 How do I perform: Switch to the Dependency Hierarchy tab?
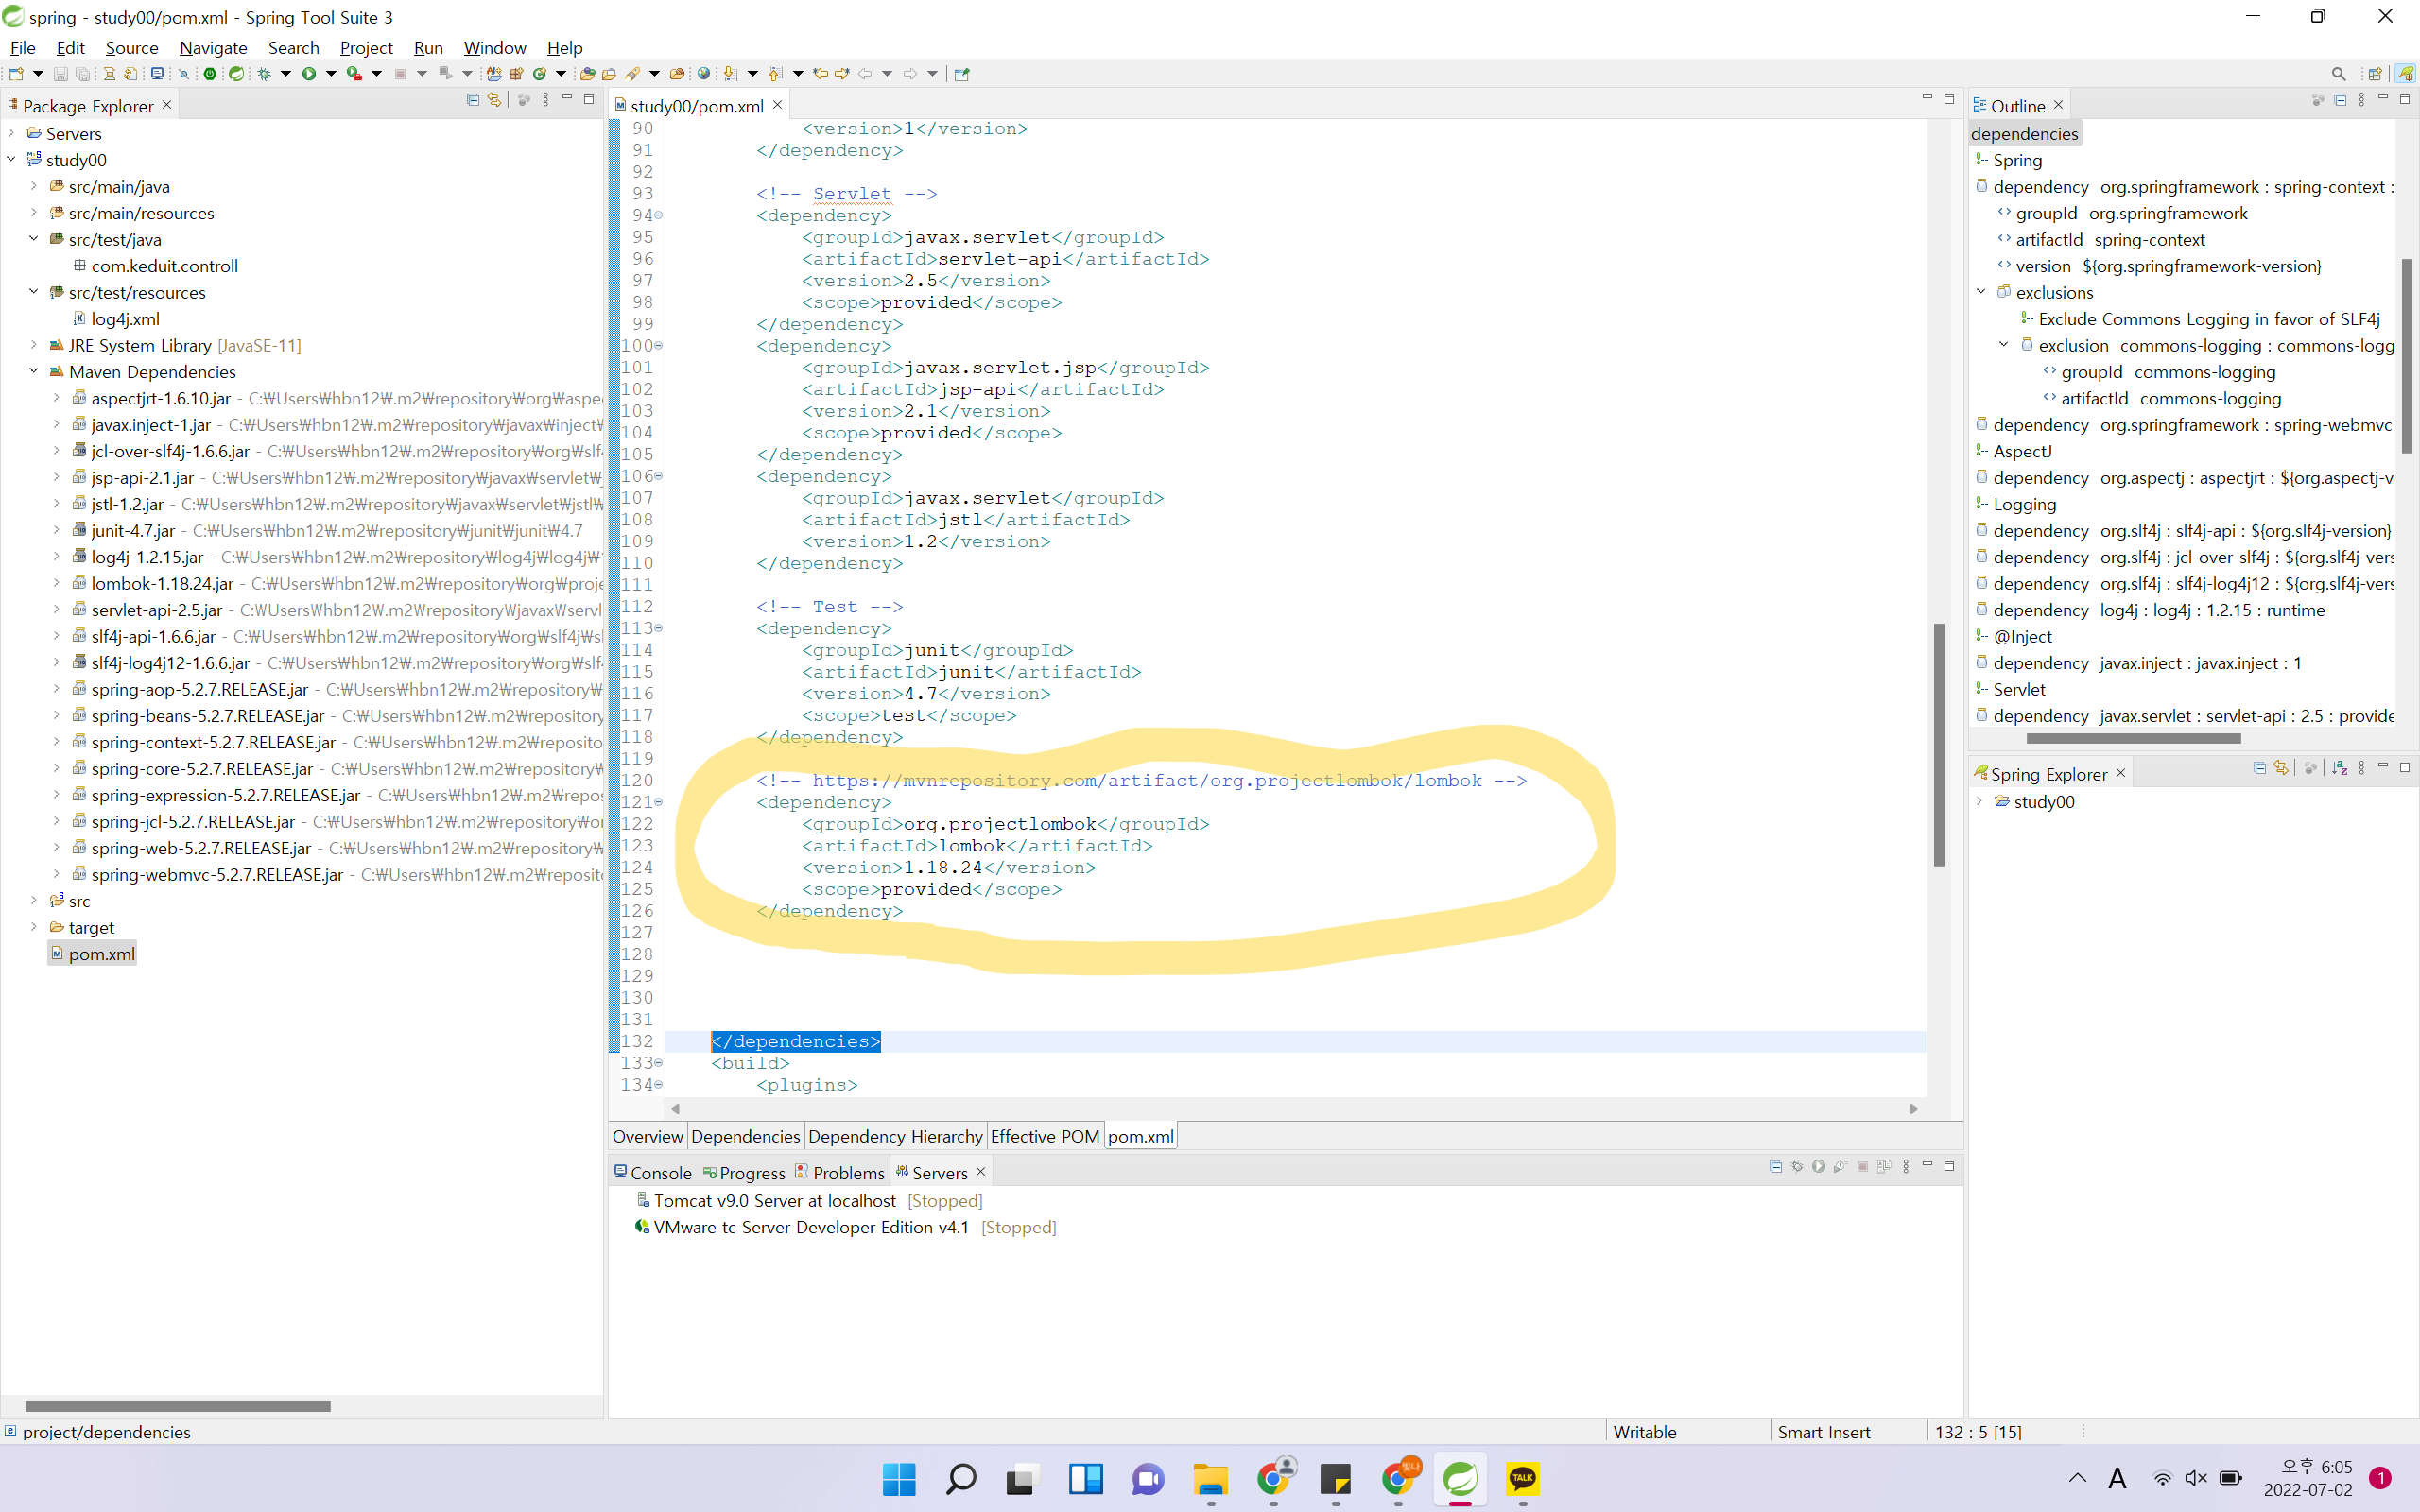(x=894, y=1136)
